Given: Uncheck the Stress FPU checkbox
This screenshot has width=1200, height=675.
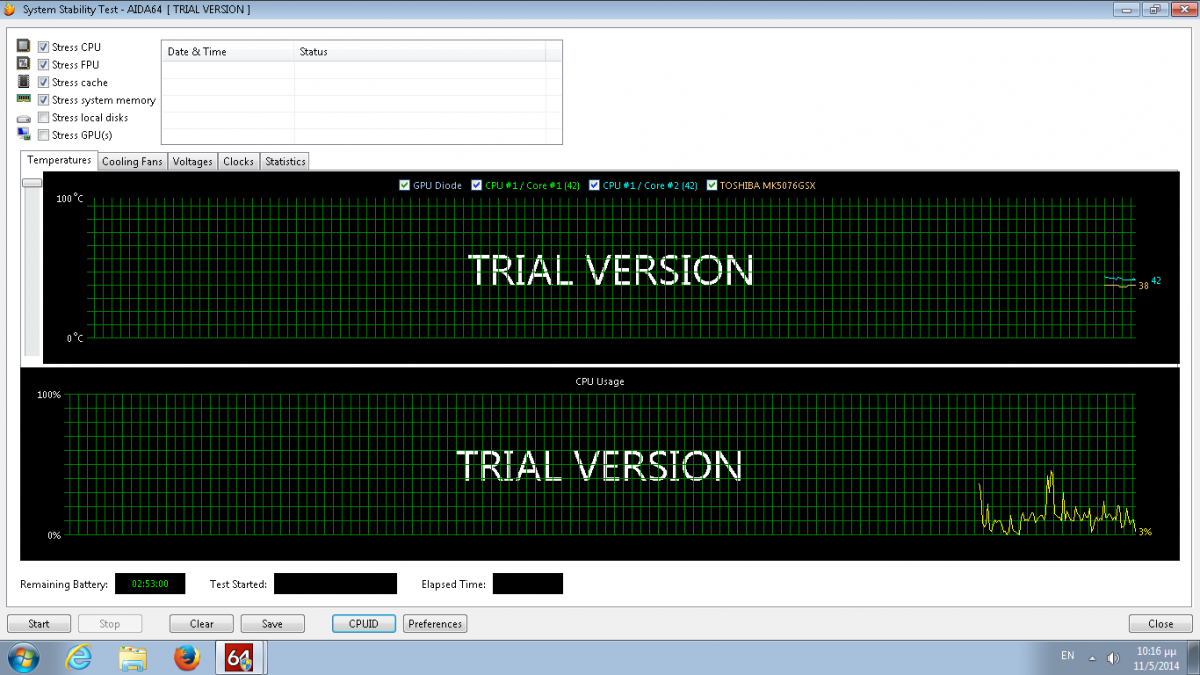Looking at the screenshot, I should coord(44,64).
